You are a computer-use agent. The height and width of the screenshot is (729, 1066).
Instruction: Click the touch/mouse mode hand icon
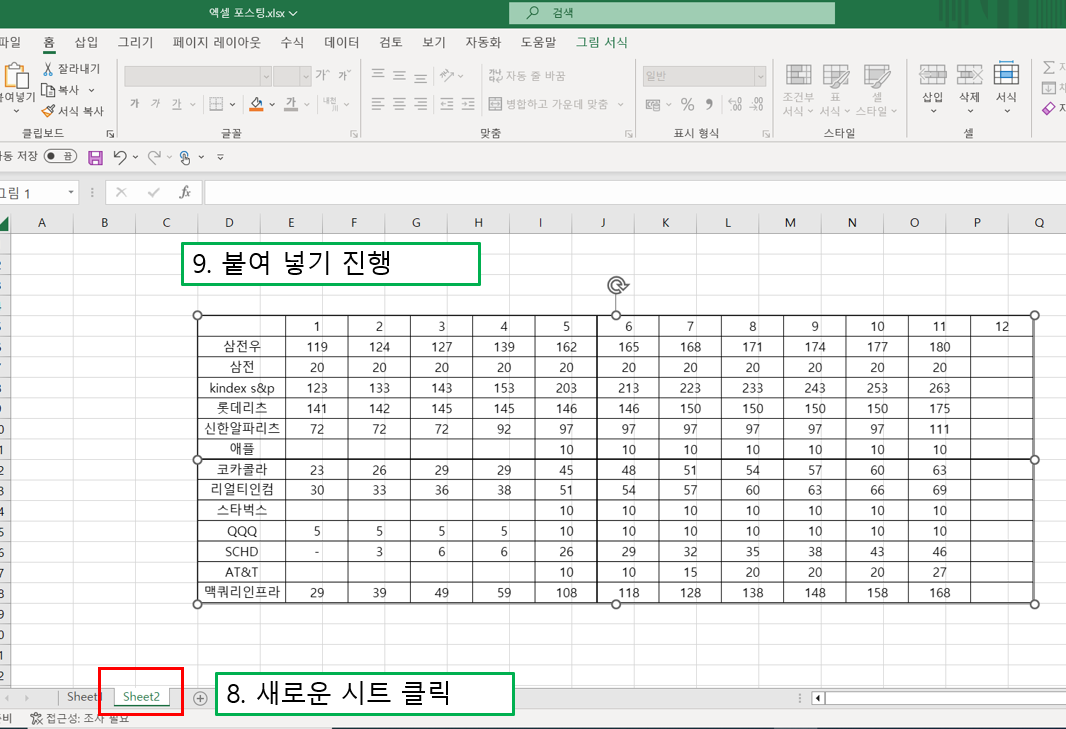pos(185,158)
